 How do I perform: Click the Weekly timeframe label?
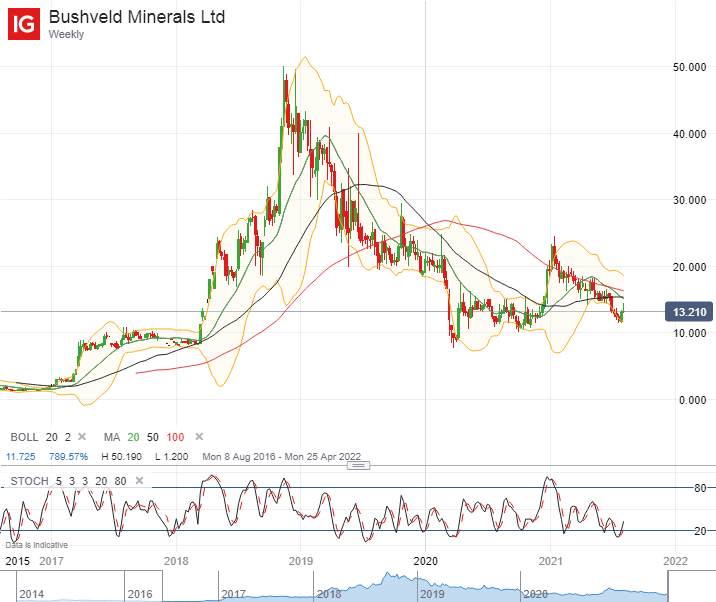tap(66, 34)
